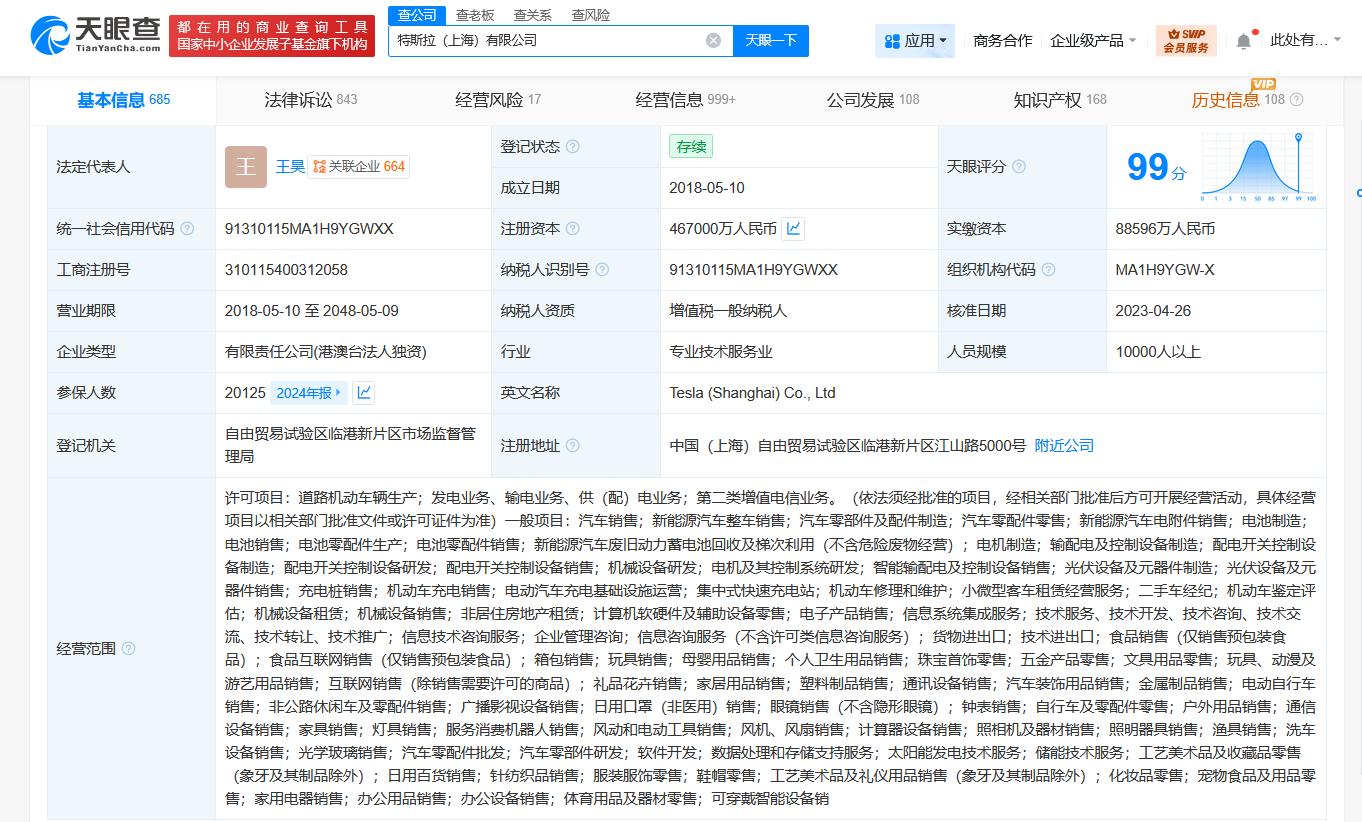Click 关联企业 664 next to 王昊
Viewport: 1362px width, 822px height.
point(358,166)
